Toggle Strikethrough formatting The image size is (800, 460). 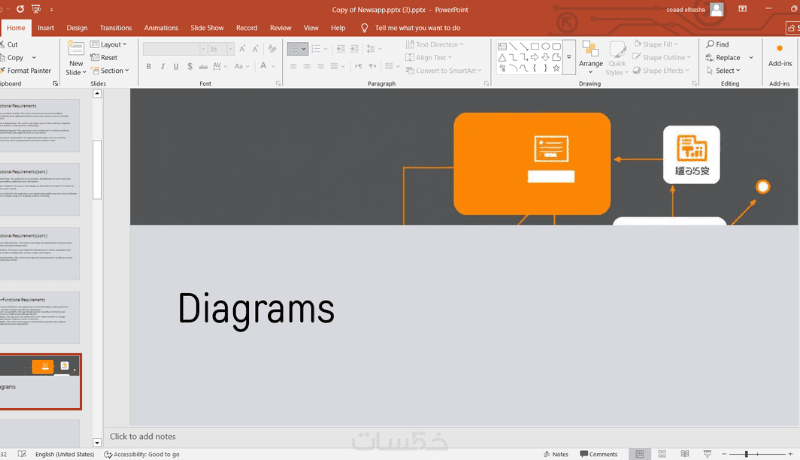pos(203,66)
